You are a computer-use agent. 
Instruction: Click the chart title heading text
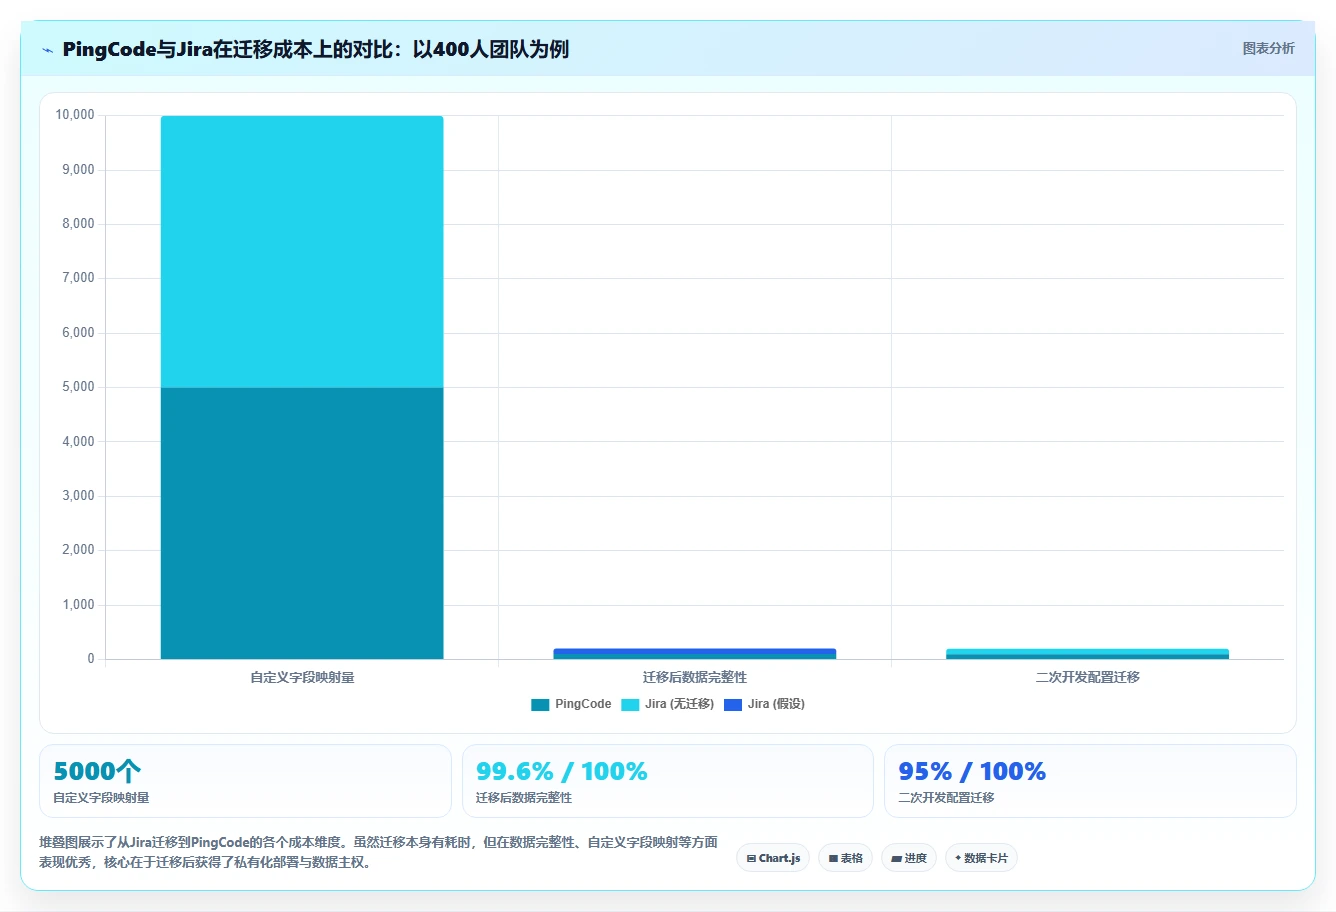click(316, 49)
